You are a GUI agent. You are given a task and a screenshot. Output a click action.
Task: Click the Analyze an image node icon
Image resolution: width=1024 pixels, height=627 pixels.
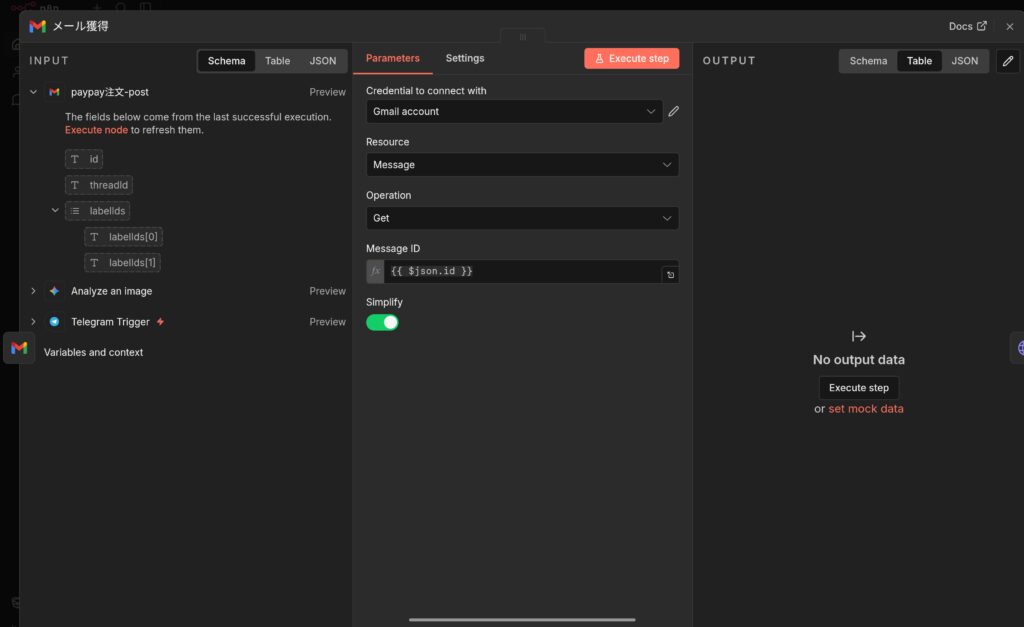[54, 291]
